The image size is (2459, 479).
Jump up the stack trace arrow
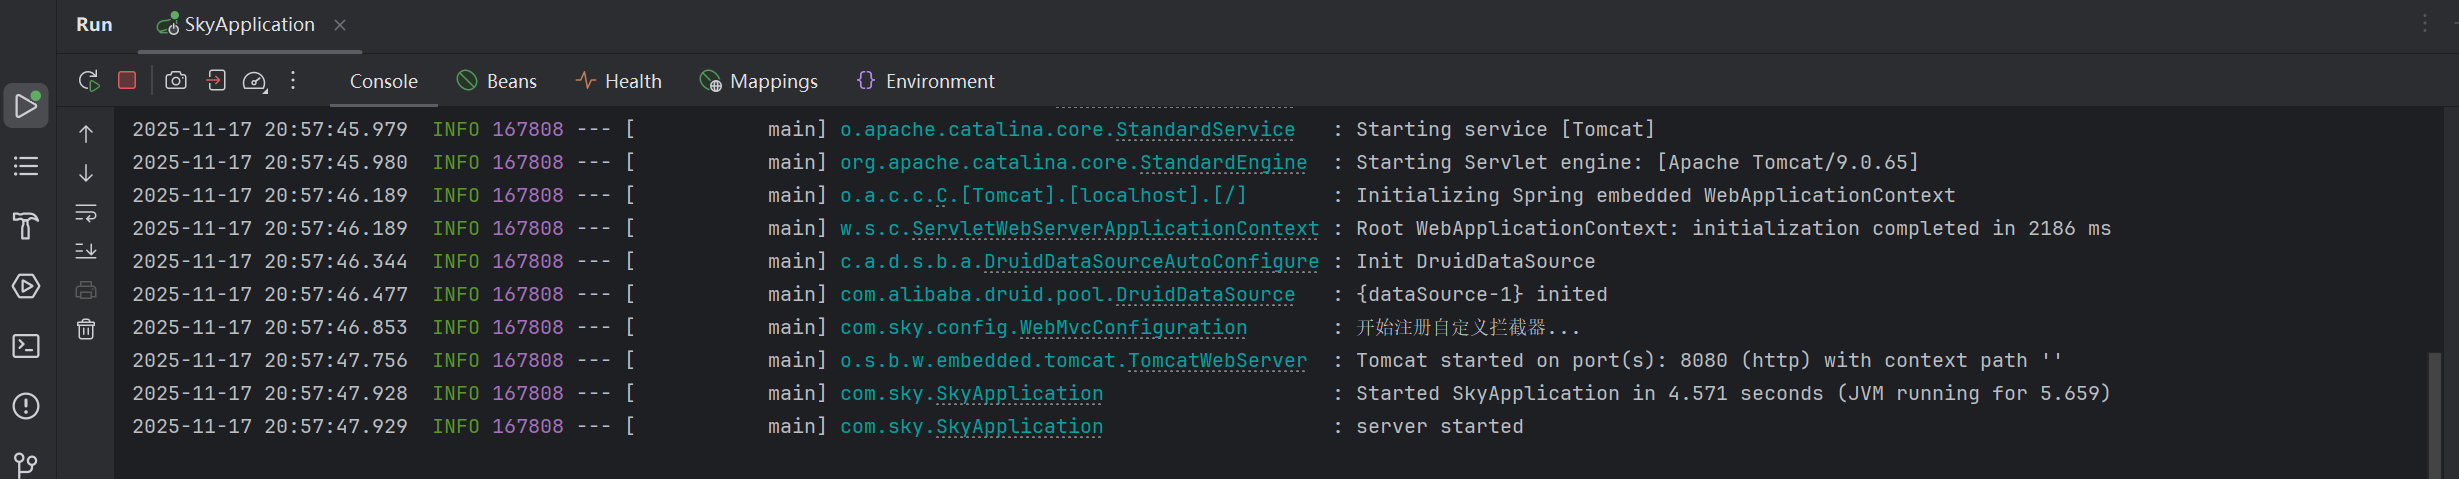tap(86, 134)
